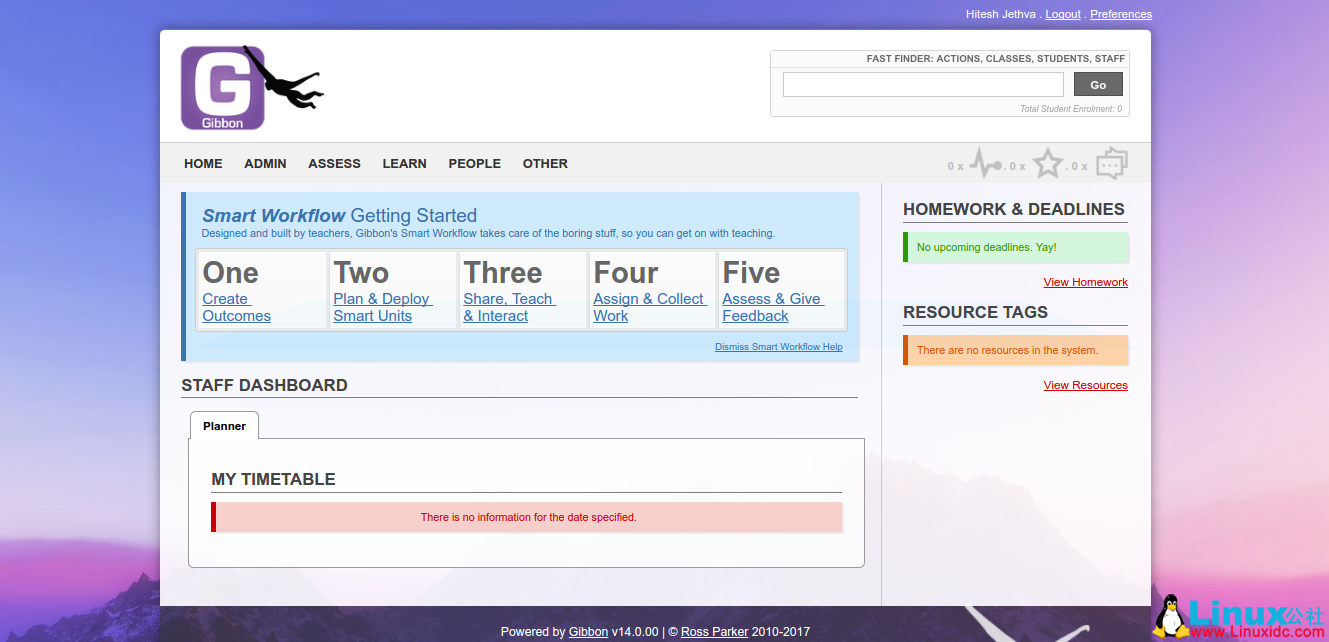The image size is (1329, 642).
Task: Open the ASSESS menu
Action: [334, 163]
